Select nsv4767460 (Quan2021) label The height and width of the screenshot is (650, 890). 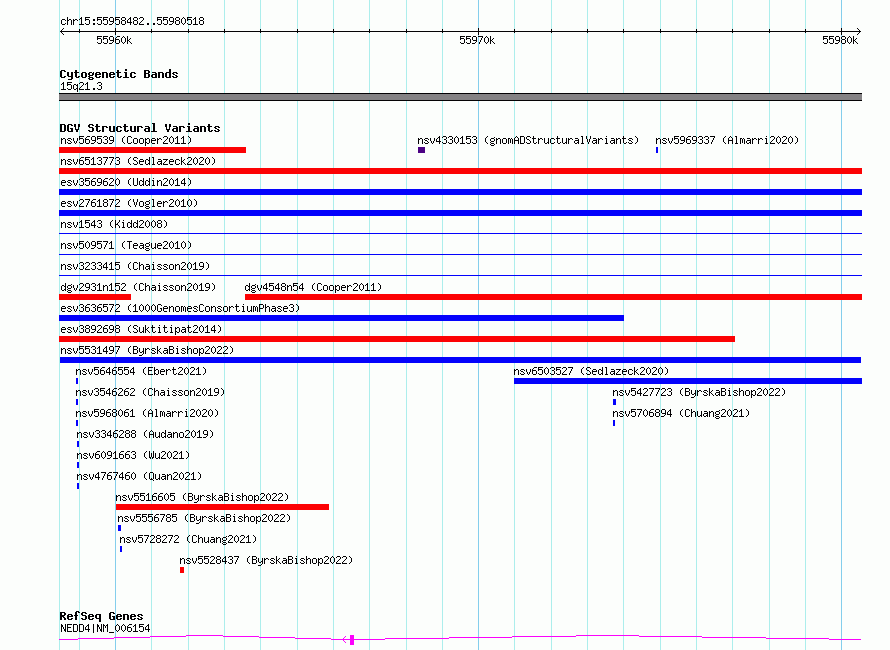[x=139, y=476]
